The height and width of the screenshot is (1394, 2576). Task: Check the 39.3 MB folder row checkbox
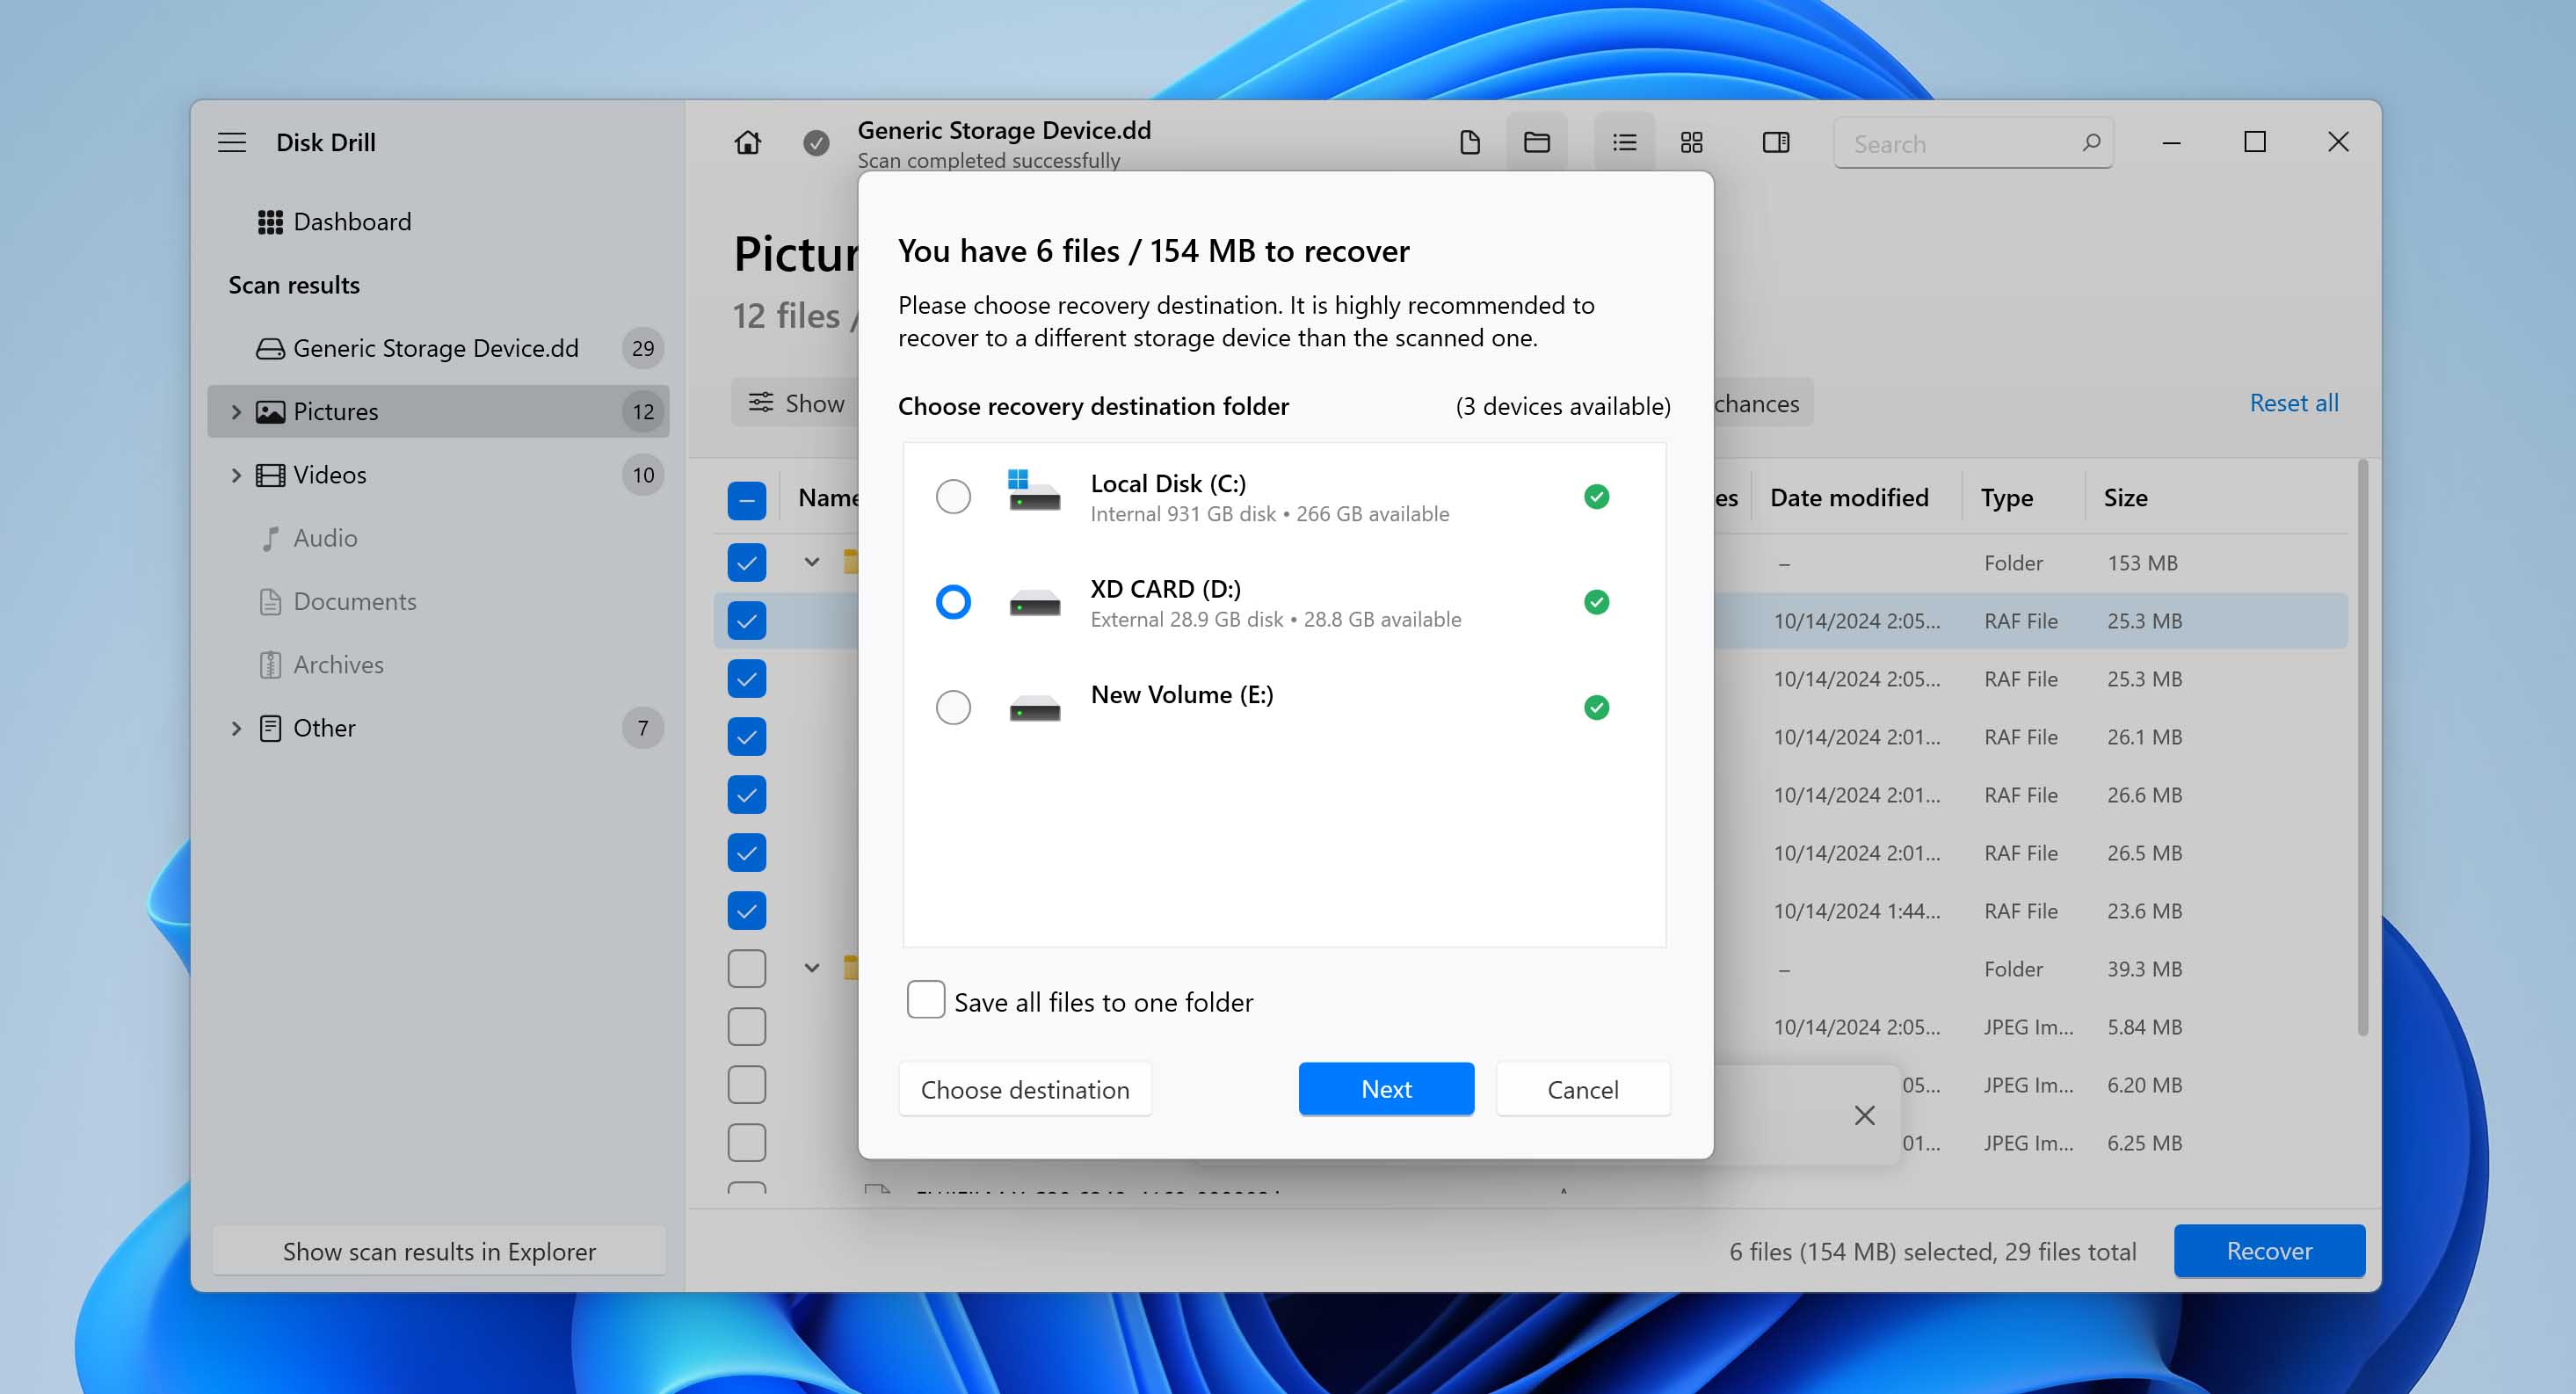pyautogui.click(x=746, y=969)
